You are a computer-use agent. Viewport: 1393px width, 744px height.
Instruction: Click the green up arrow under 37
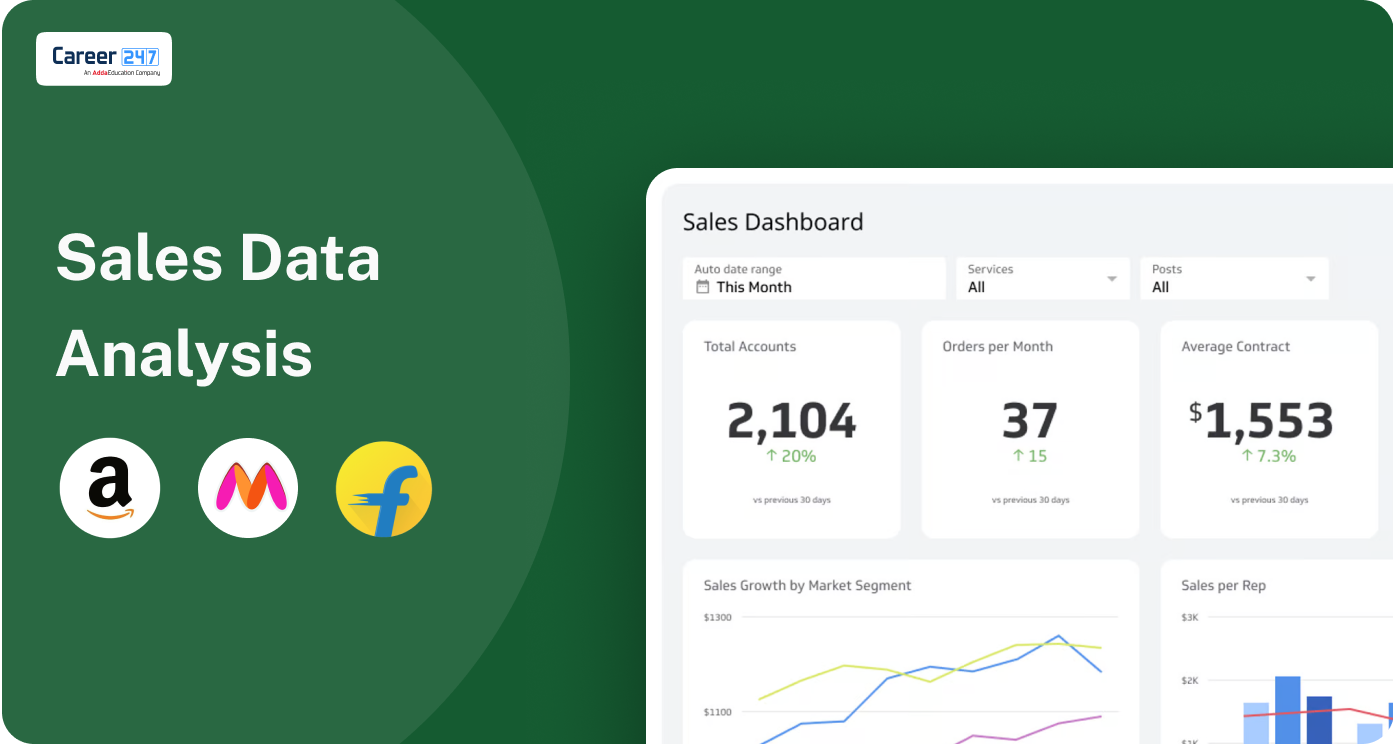coord(1018,456)
